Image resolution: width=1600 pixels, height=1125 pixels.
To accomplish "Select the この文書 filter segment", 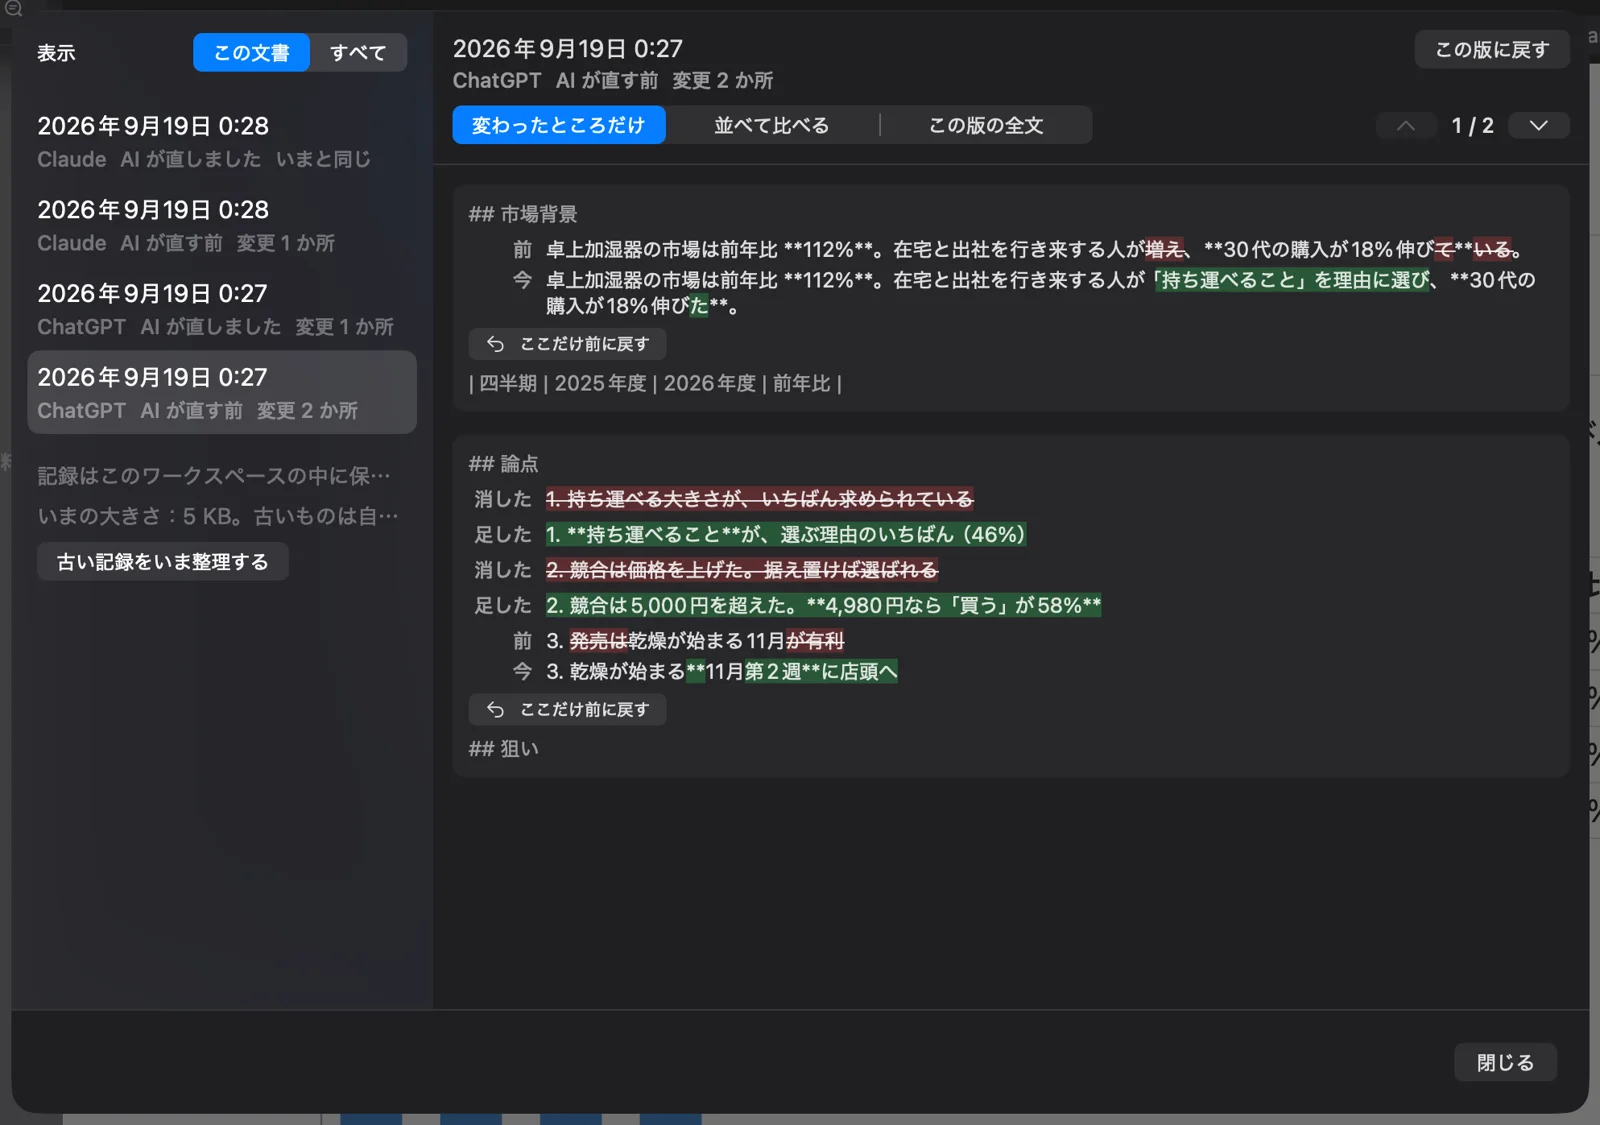I will pos(251,53).
